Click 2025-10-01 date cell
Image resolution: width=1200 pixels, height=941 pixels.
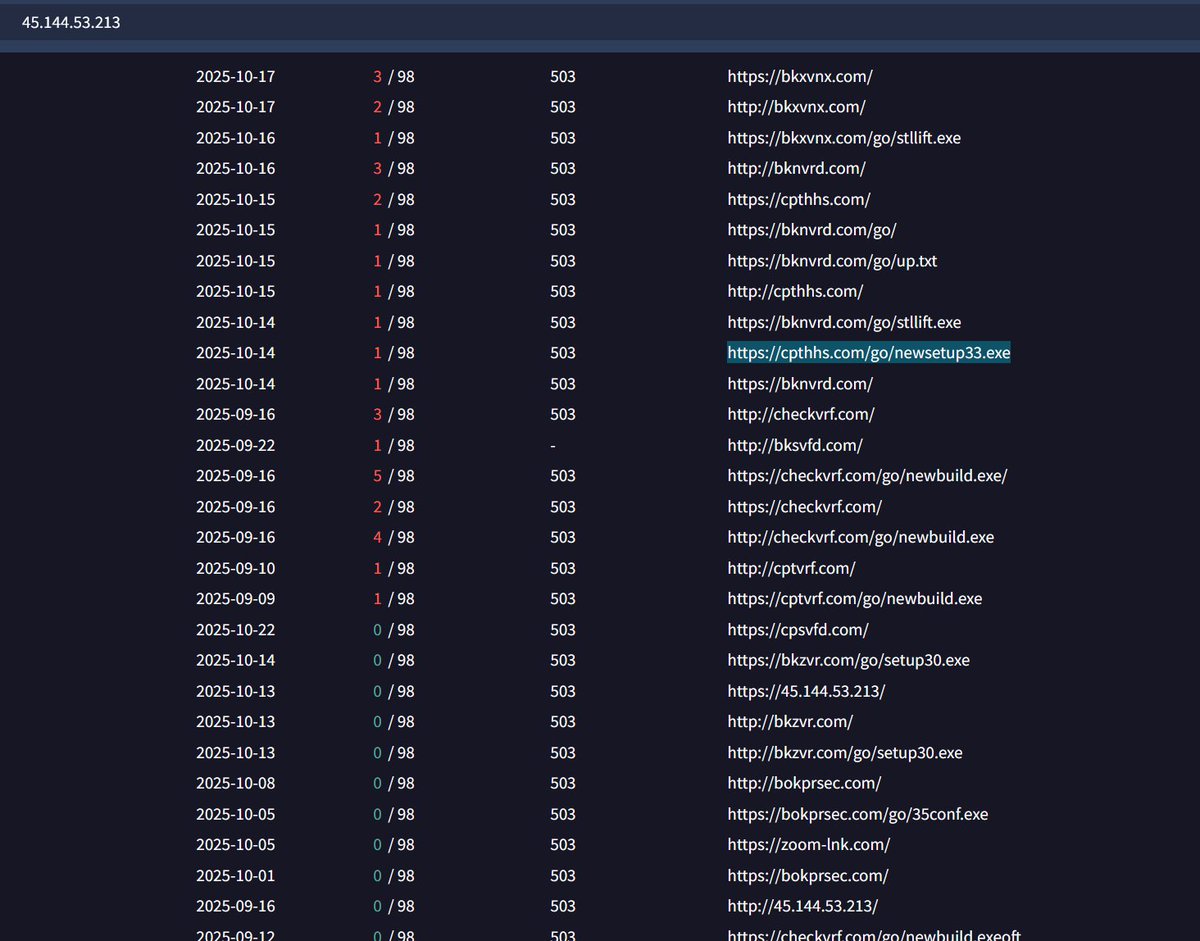[x=236, y=876]
